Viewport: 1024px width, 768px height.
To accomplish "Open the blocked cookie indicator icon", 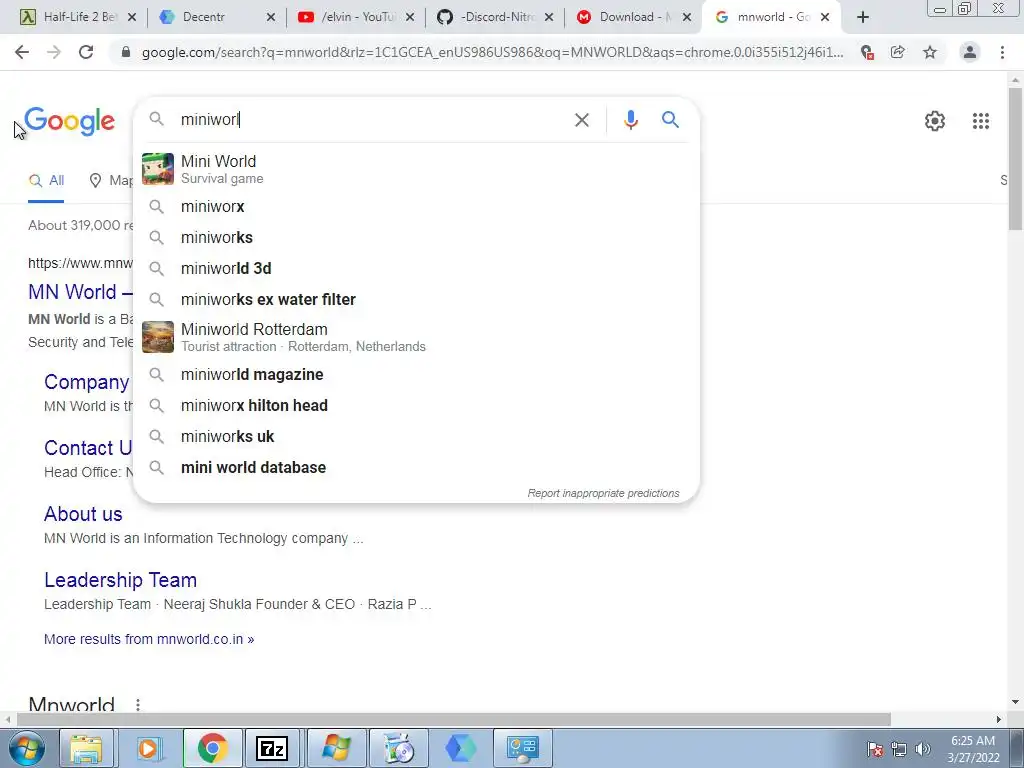I will (x=867, y=52).
